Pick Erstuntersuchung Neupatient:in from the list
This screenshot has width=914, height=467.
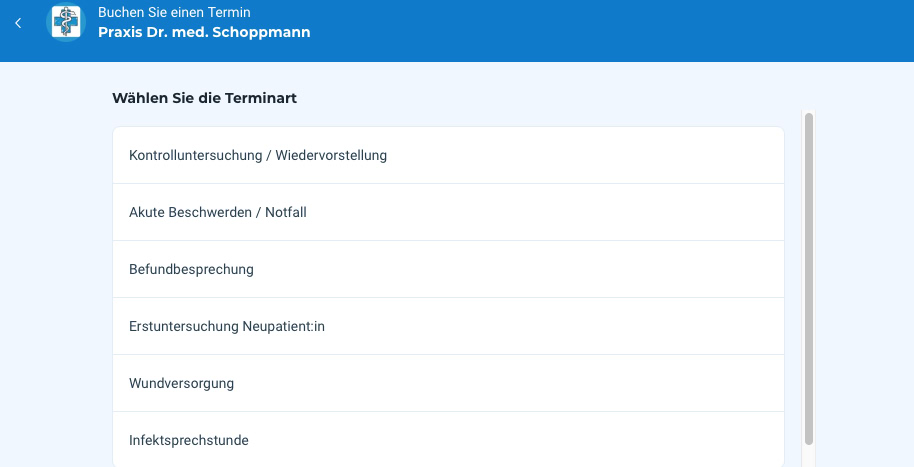click(227, 326)
